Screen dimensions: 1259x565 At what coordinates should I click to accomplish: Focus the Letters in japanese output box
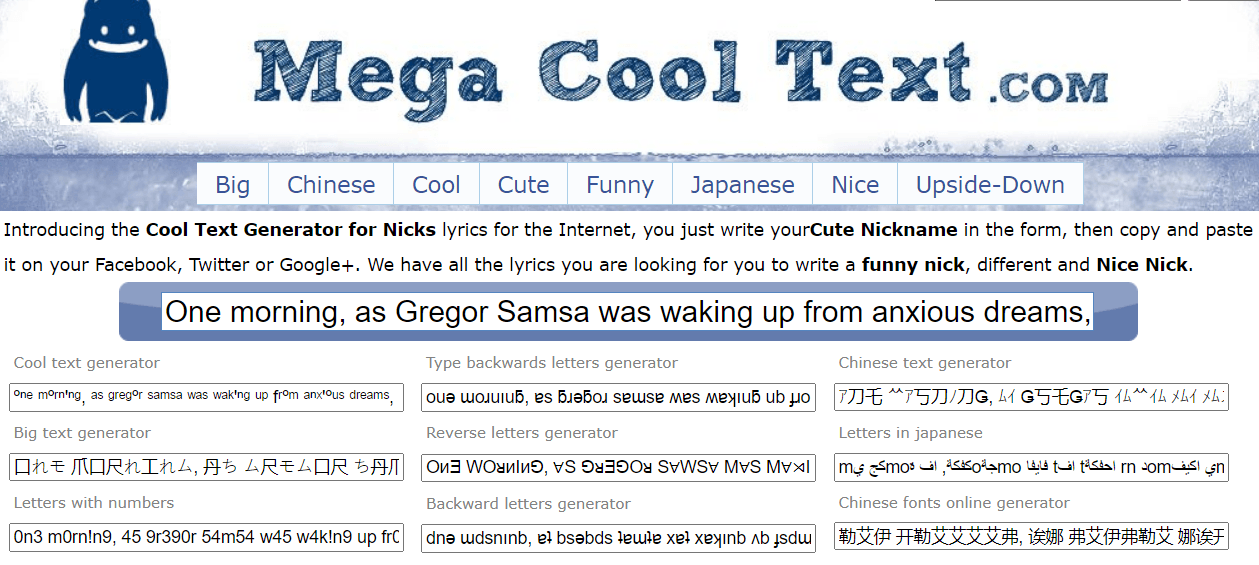tap(1031, 467)
